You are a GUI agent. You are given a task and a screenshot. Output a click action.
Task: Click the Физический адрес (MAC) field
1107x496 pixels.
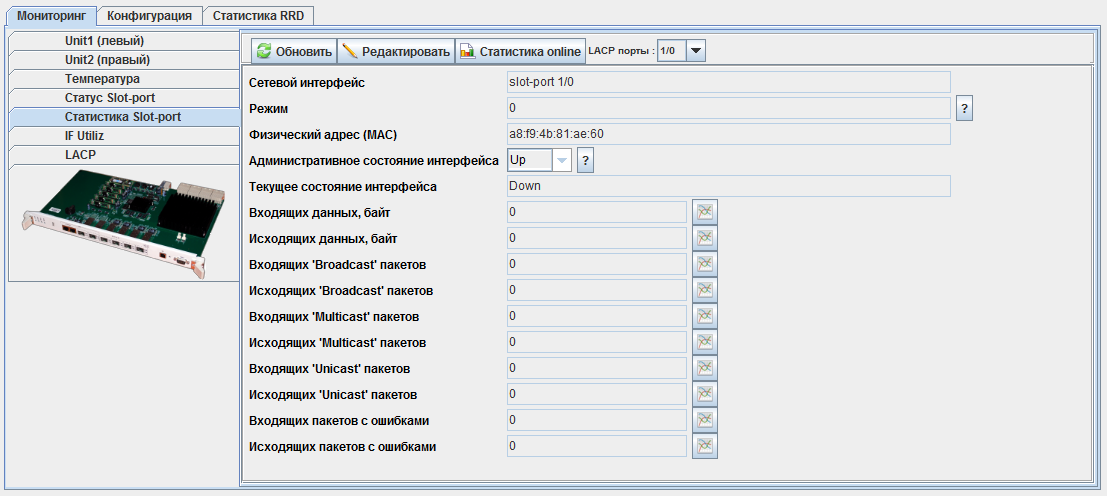(x=728, y=134)
